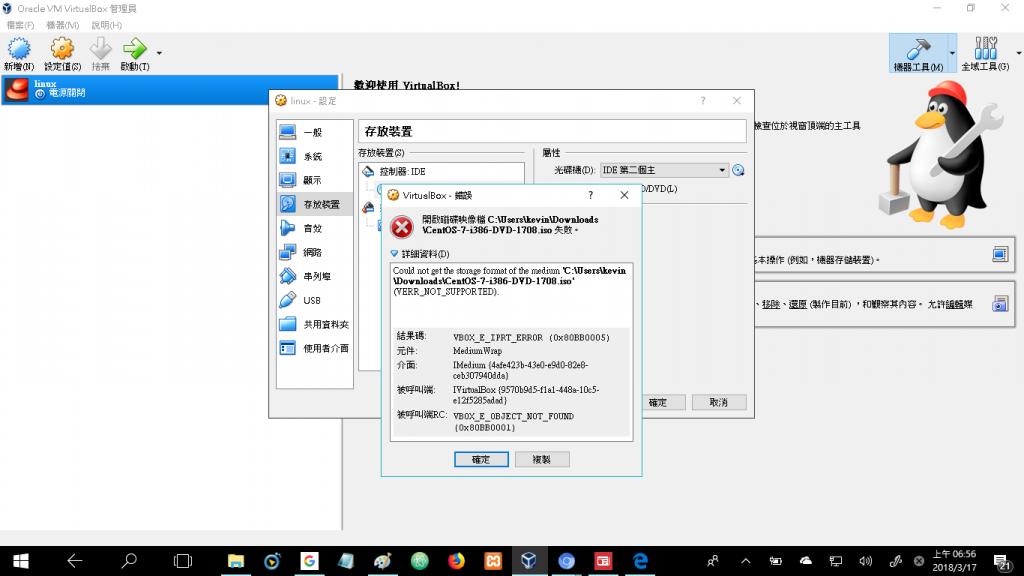Screen dimensions: 1024x576
Task: Open the red window taskbar app
Action: point(603,561)
